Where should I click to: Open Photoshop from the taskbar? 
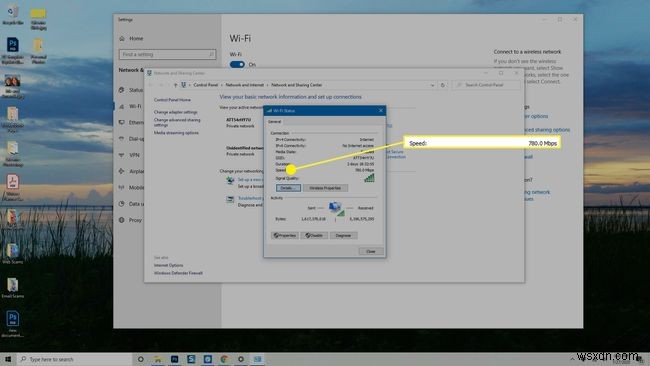pos(175,359)
